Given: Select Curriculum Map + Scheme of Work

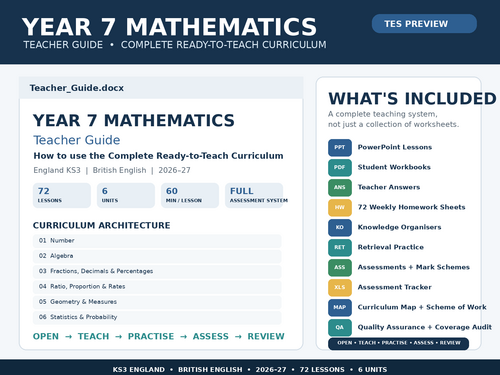Looking at the screenshot, I should [x=422, y=307].
